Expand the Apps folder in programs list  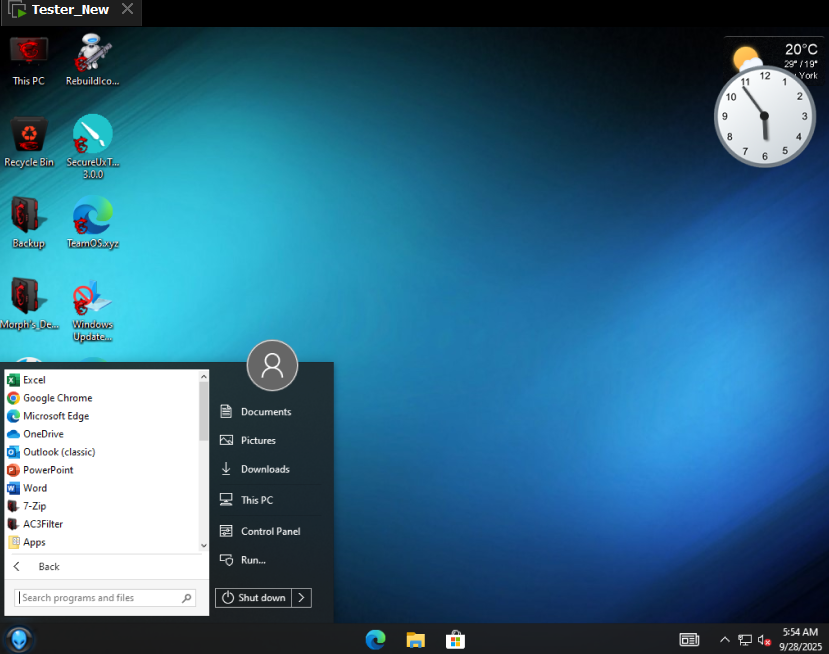coord(34,542)
